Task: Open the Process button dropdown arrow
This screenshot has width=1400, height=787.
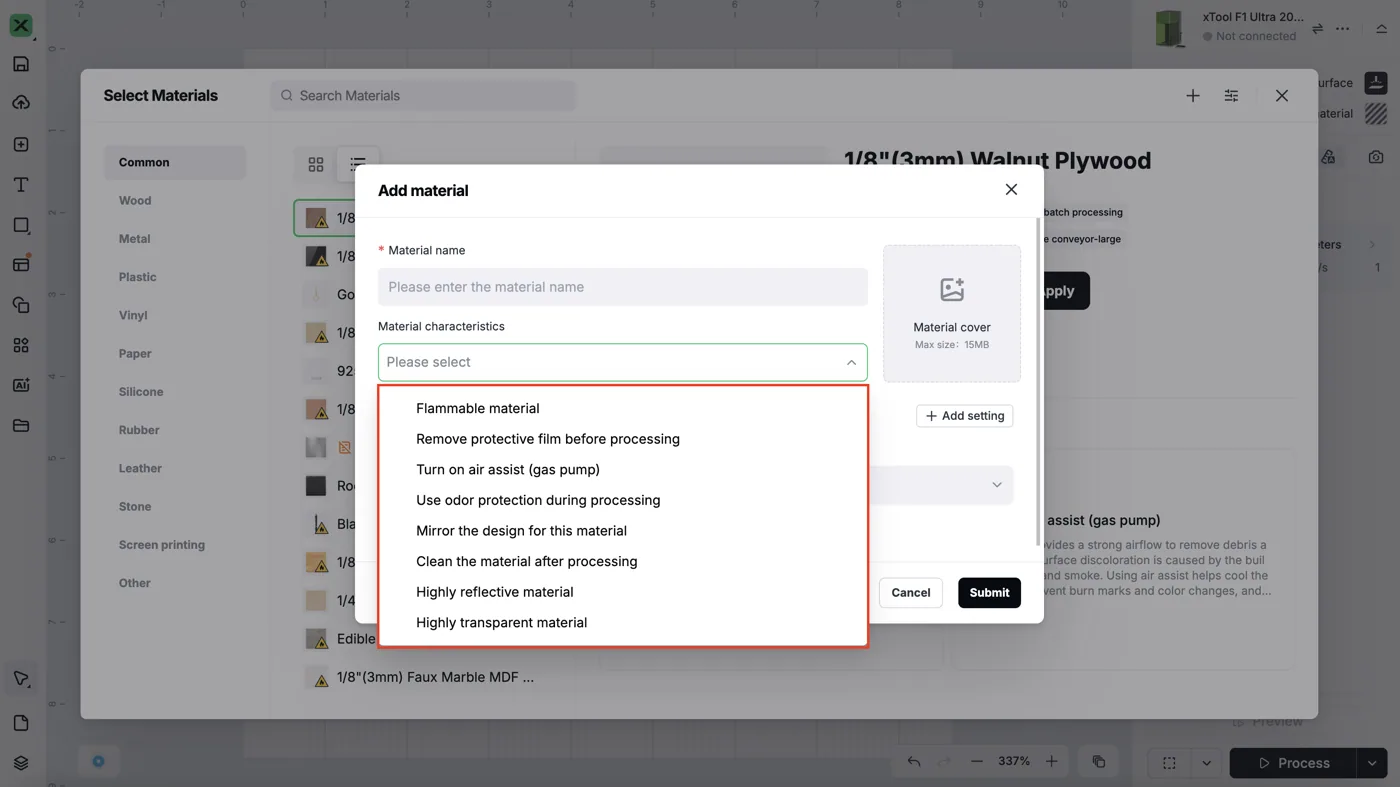Action: click(1372, 763)
